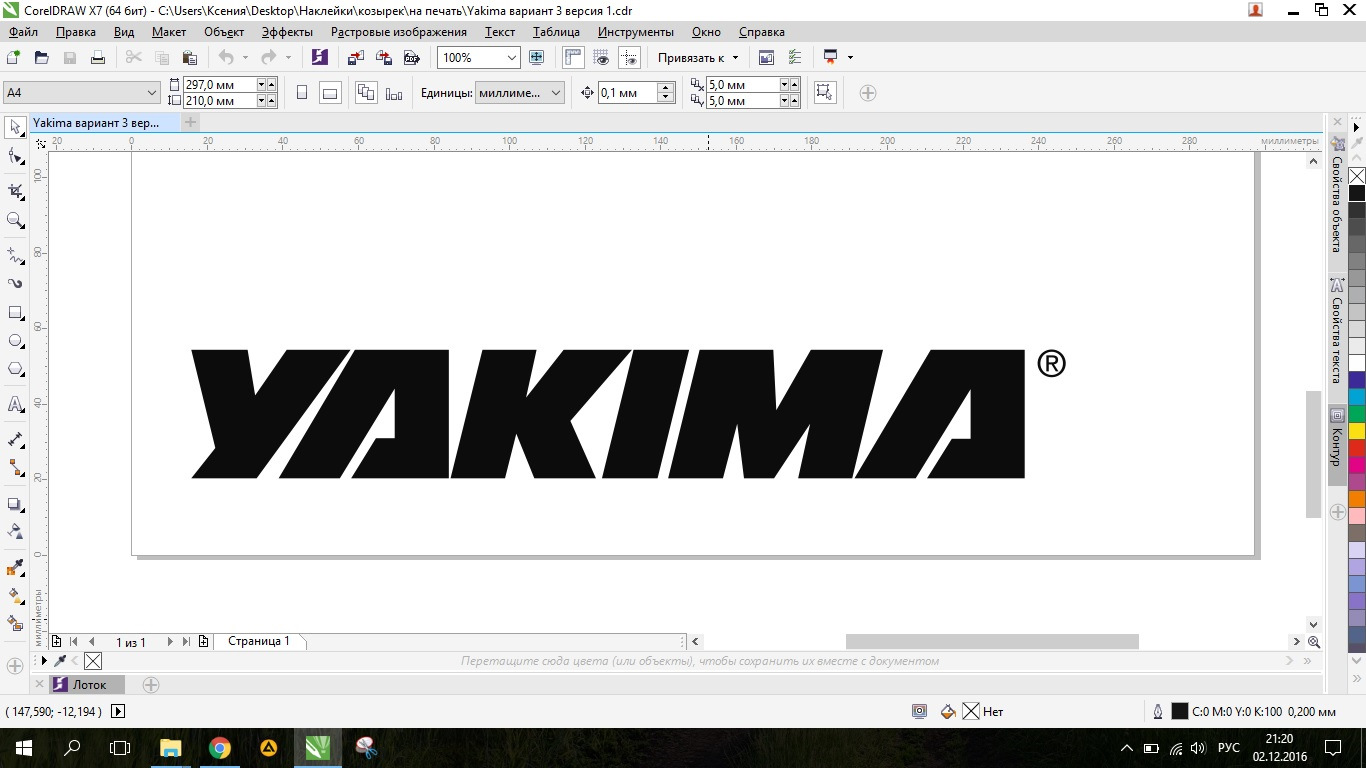
Task: Export the document
Action: (x=383, y=57)
